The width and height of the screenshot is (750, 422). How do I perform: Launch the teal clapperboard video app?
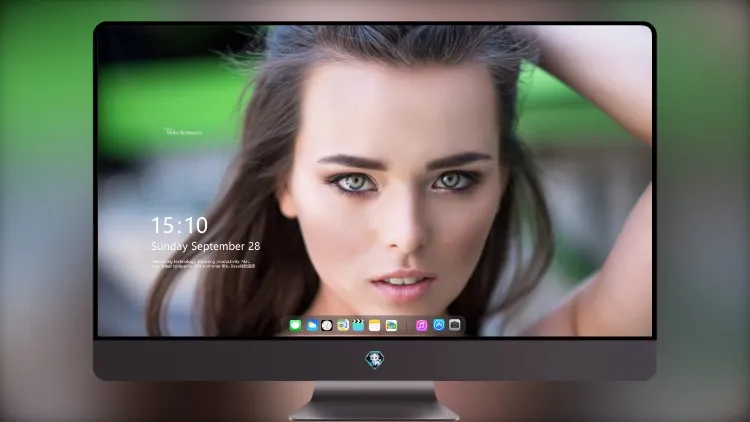click(358, 325)
